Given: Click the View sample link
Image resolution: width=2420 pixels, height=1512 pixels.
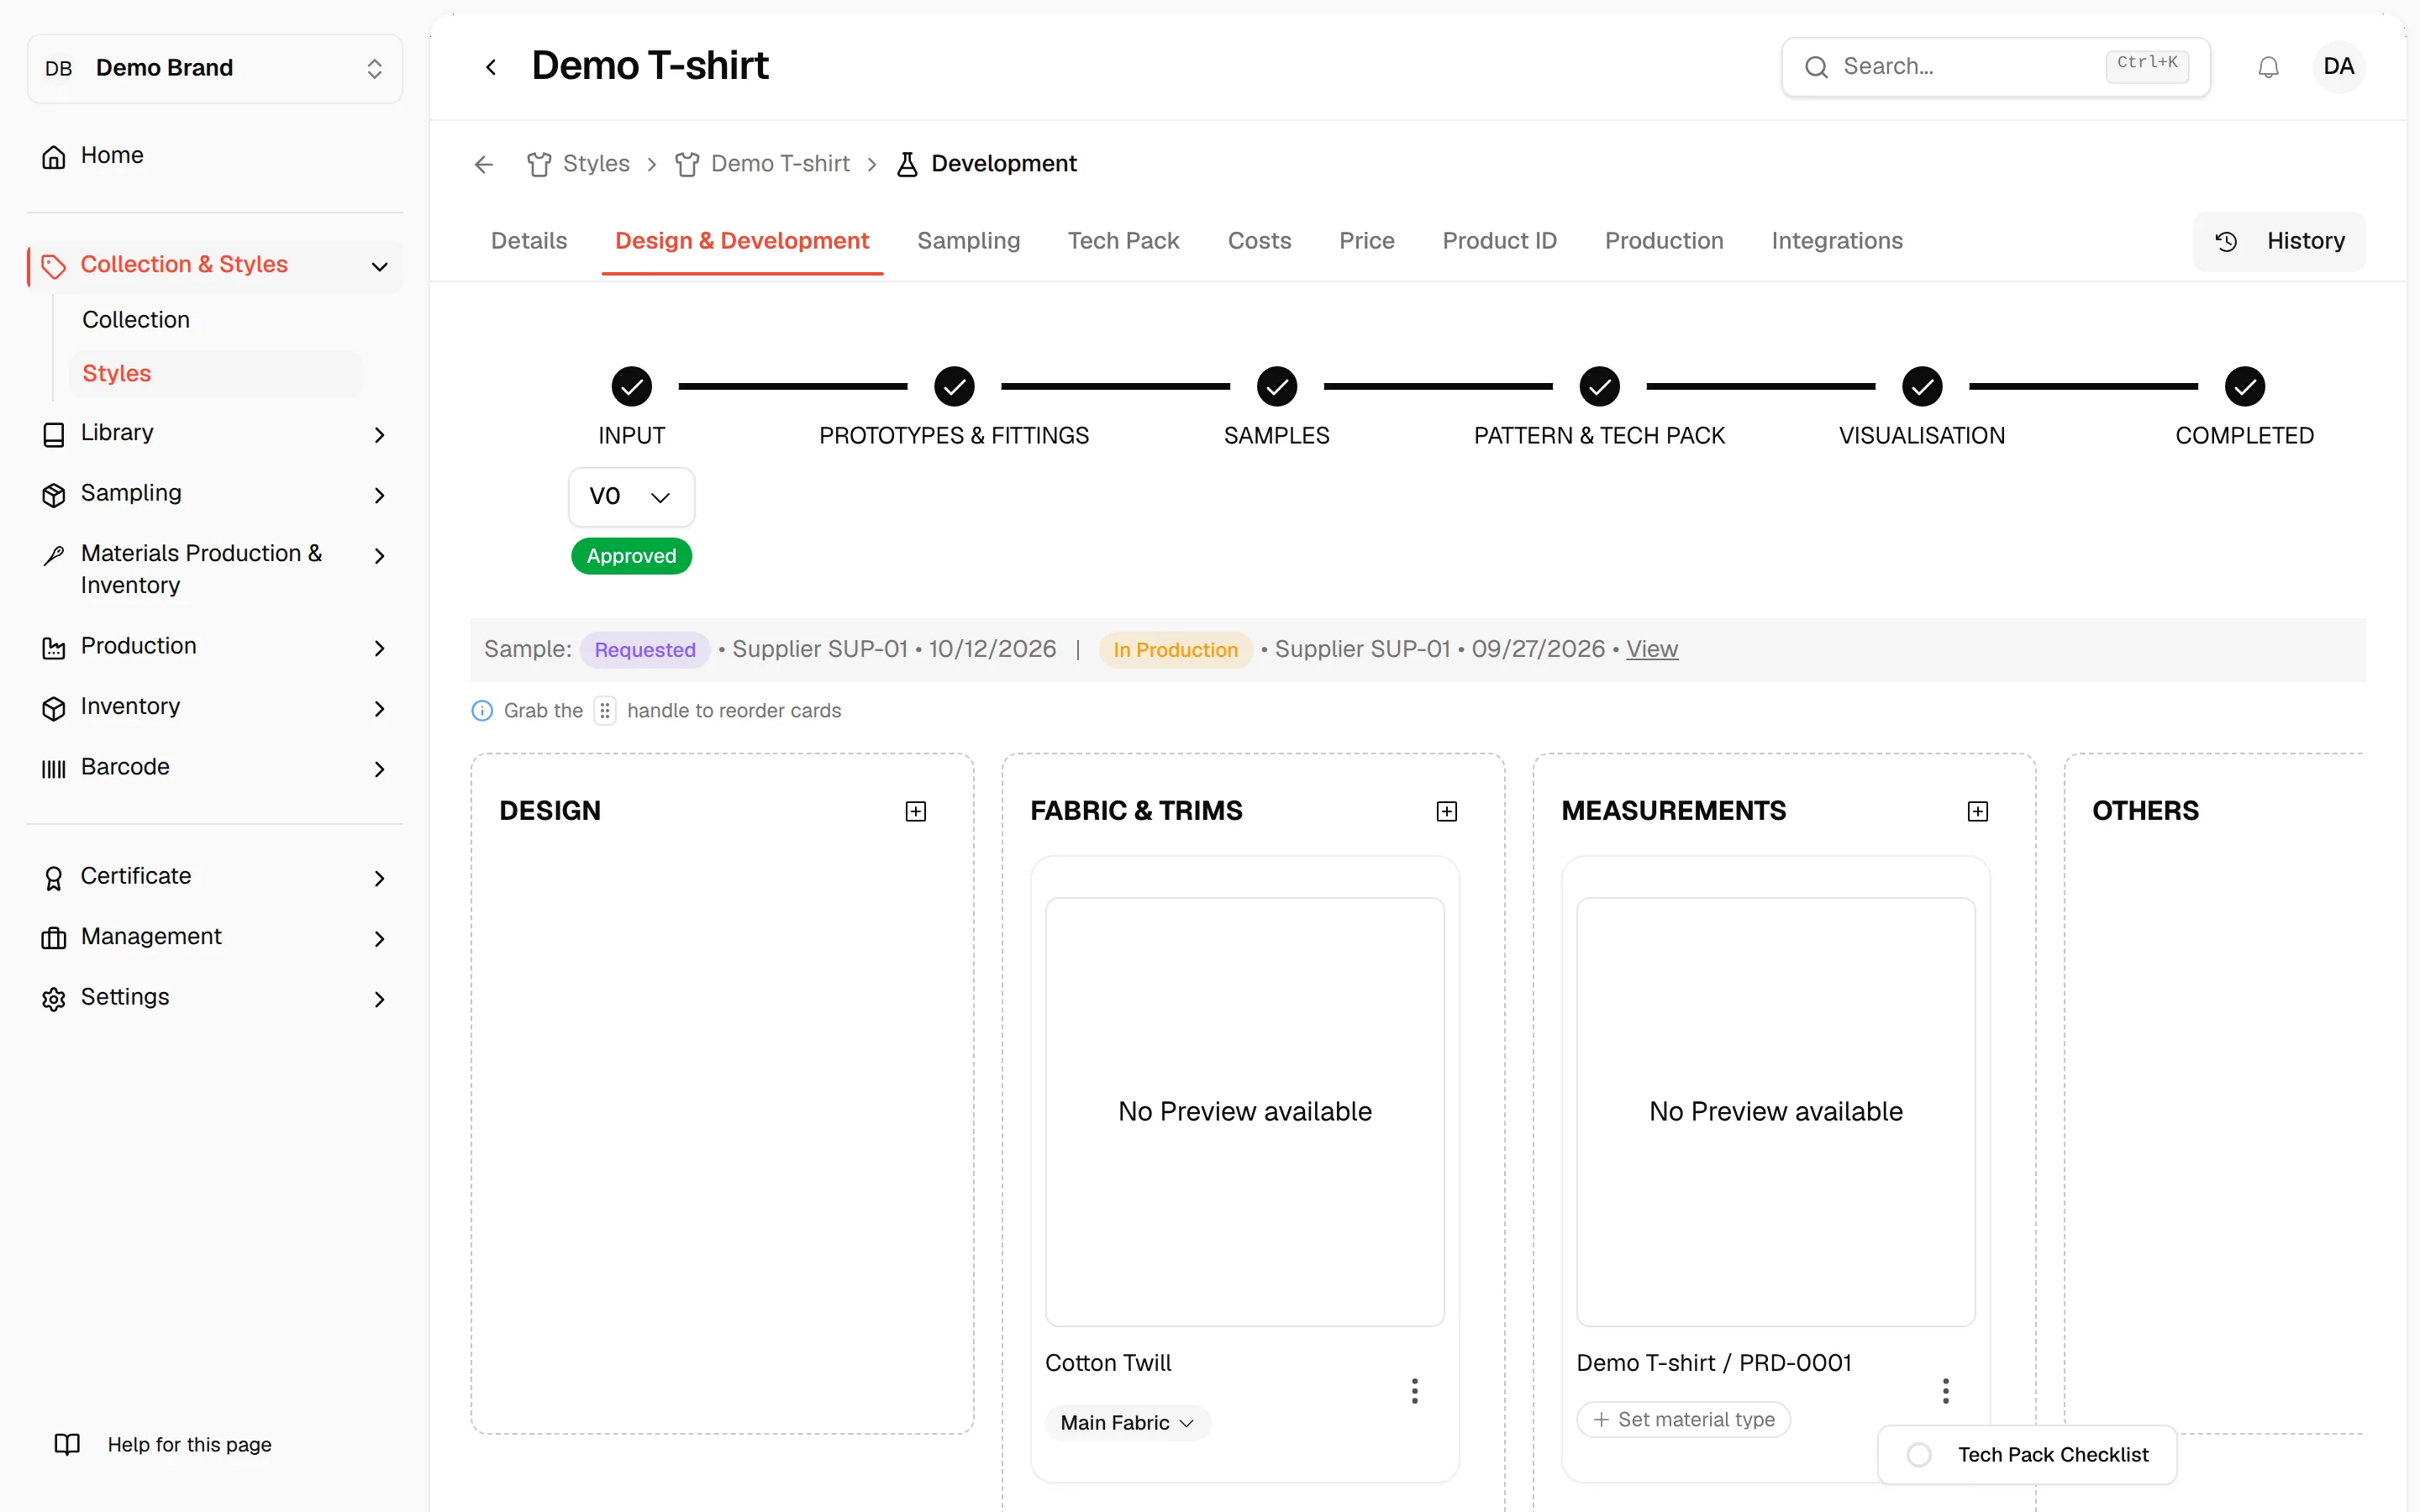Looking at the screenshot, I should 1651,650.
